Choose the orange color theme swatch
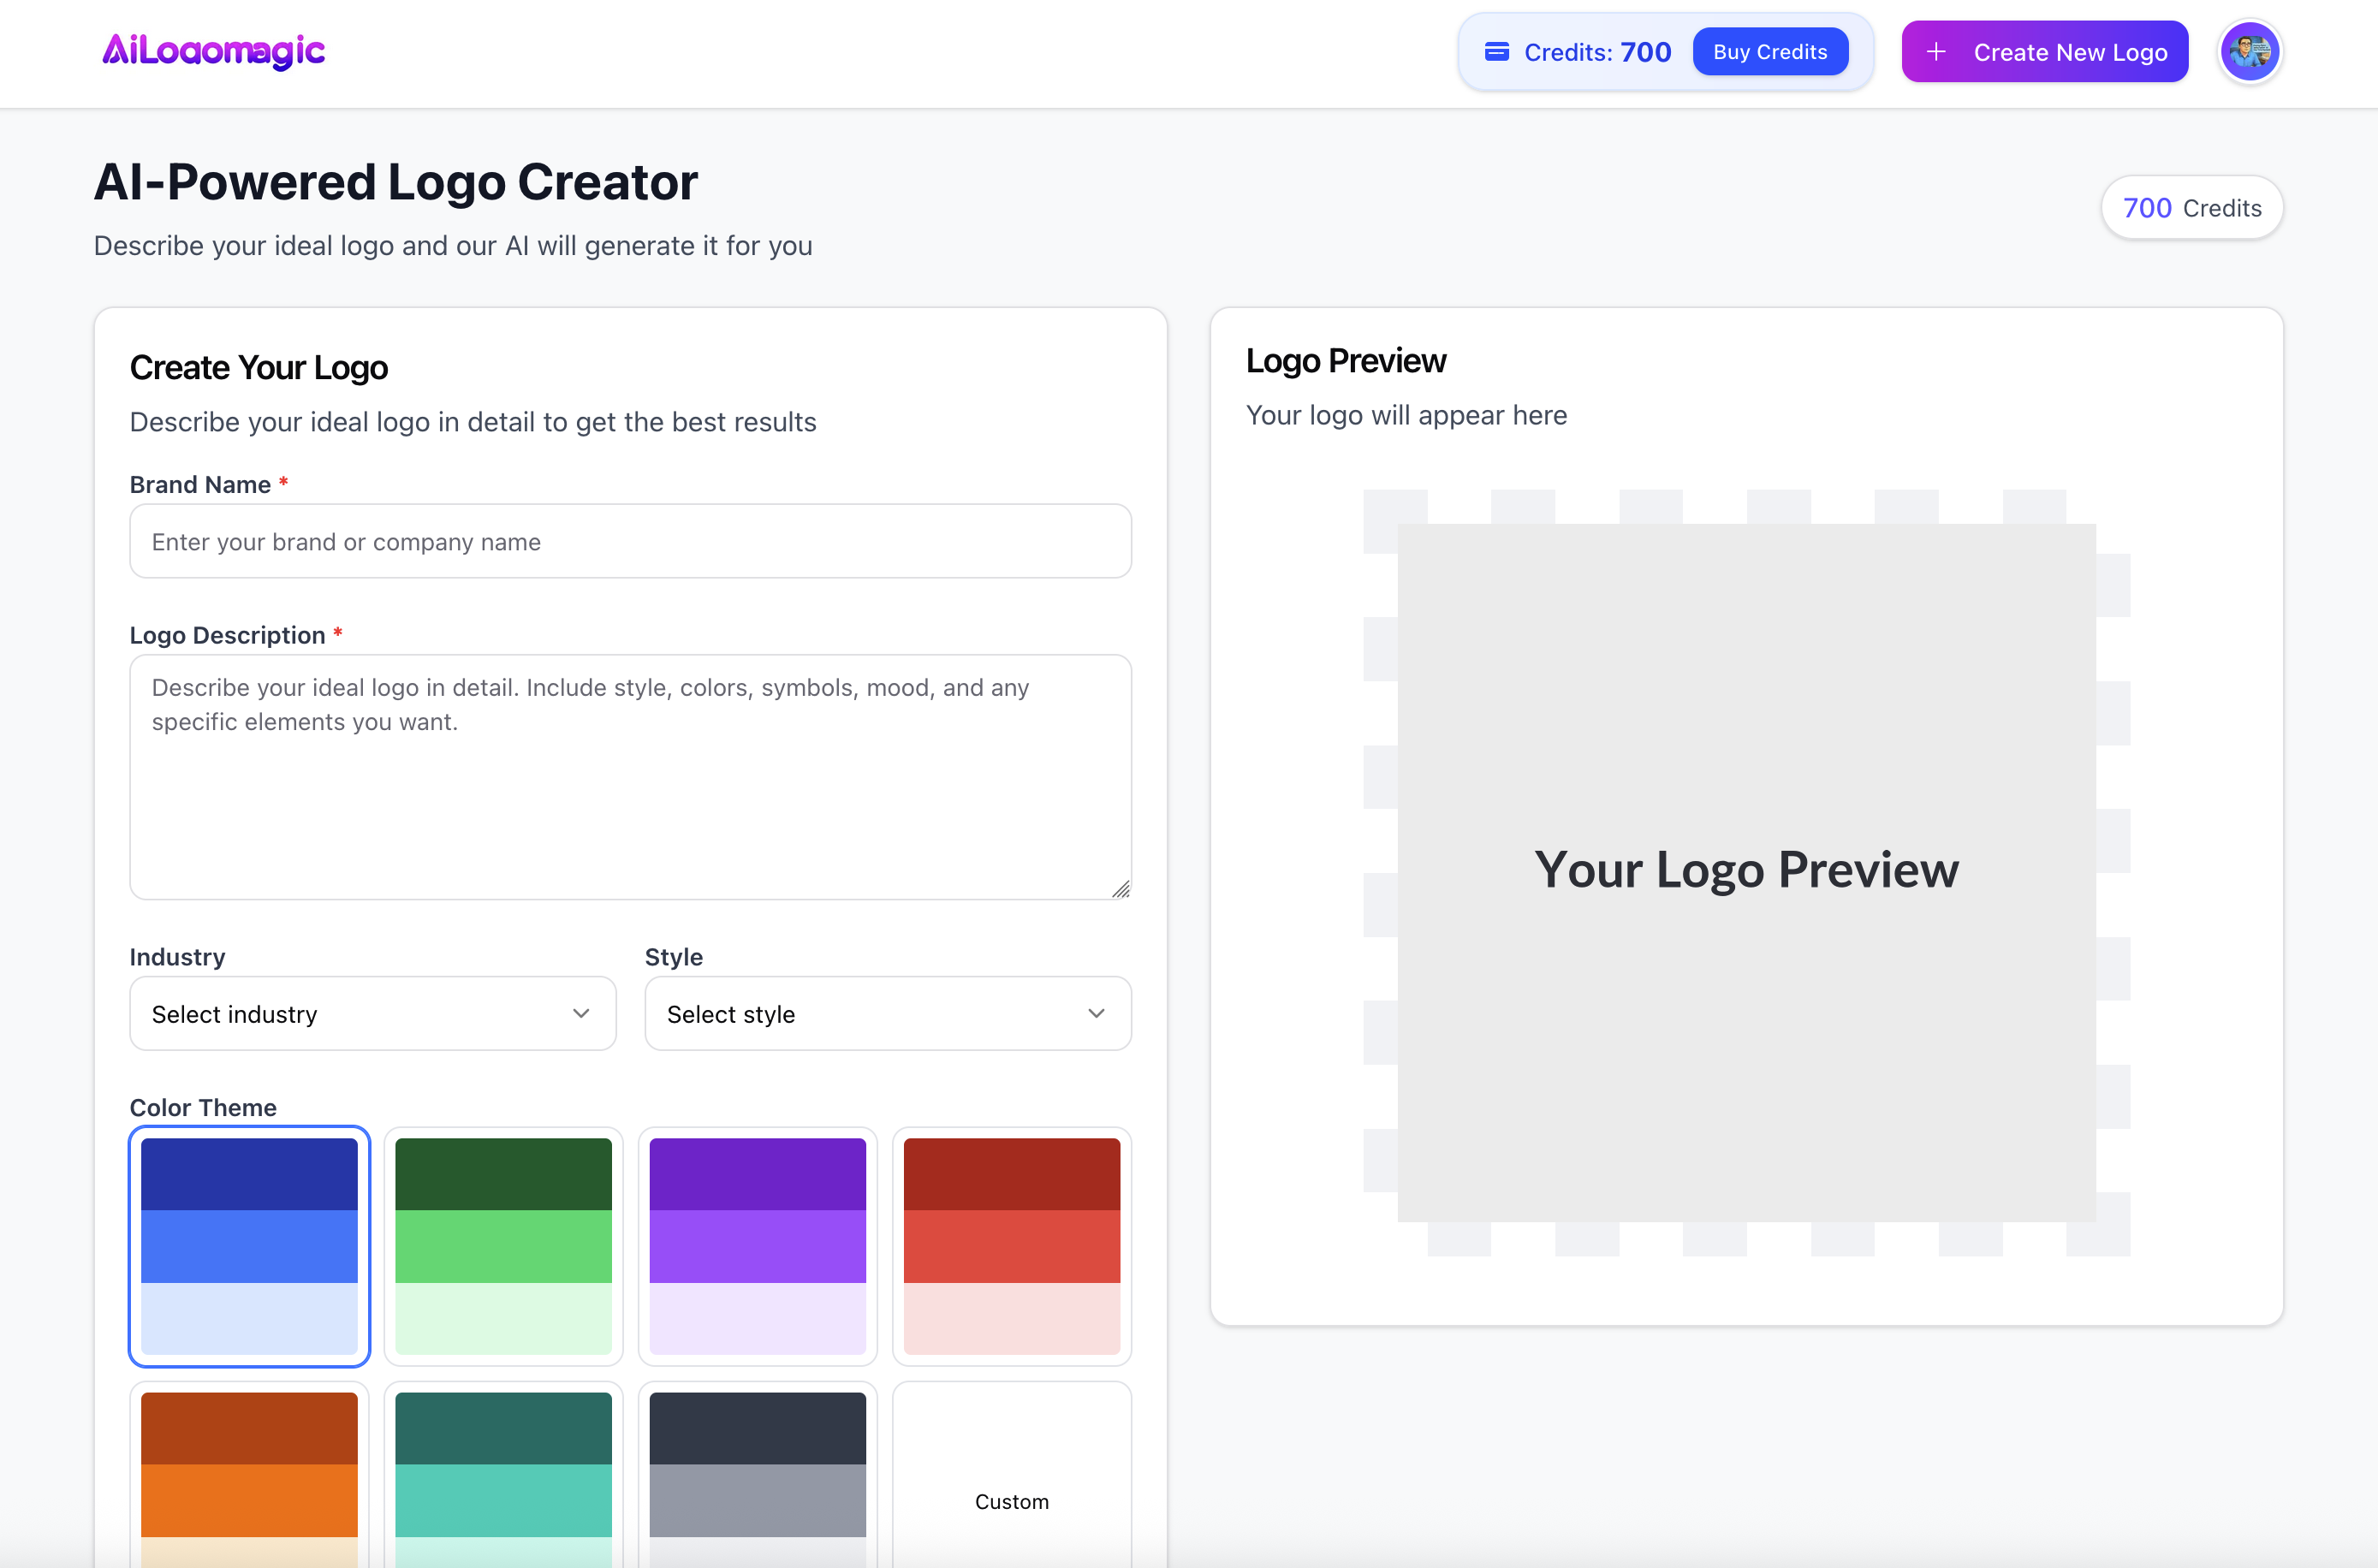The image size is (2378, 1568). [249, 1476]
